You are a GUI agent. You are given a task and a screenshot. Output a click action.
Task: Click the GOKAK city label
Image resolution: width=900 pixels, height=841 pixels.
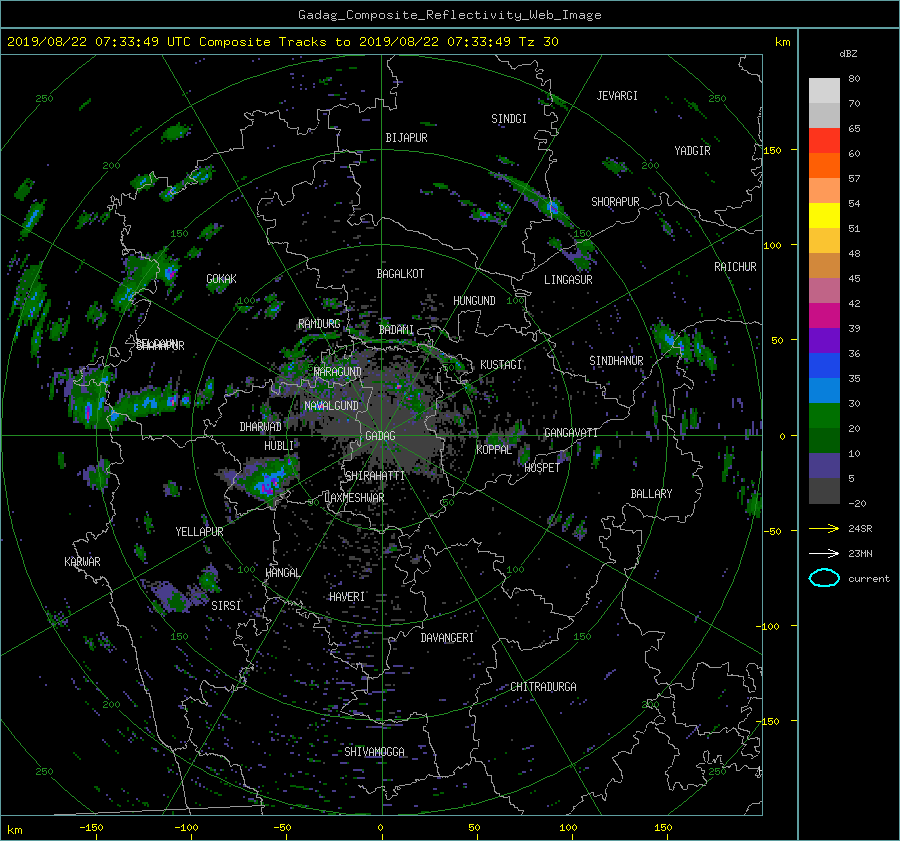tap(221, 279)
